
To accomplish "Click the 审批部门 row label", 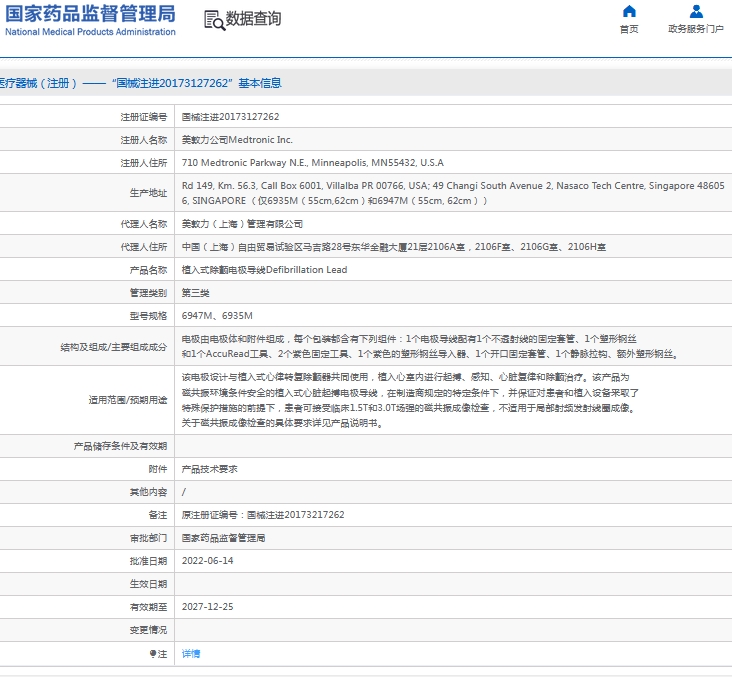I will pyautogui.click(x=148, y=538).
